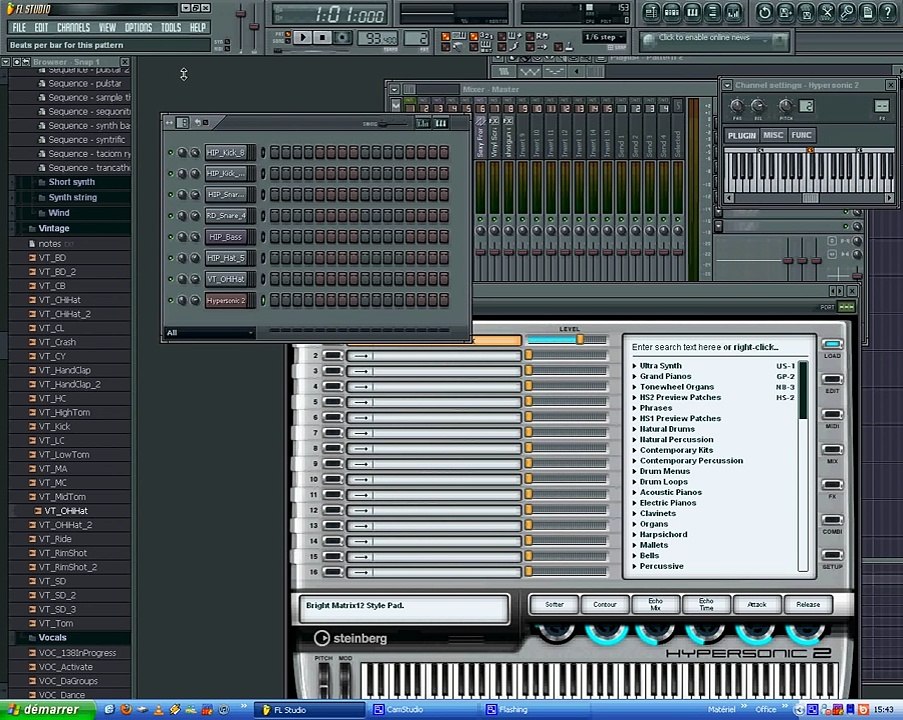Expand the Ultra Synth patch category

(x=635, y=366)
